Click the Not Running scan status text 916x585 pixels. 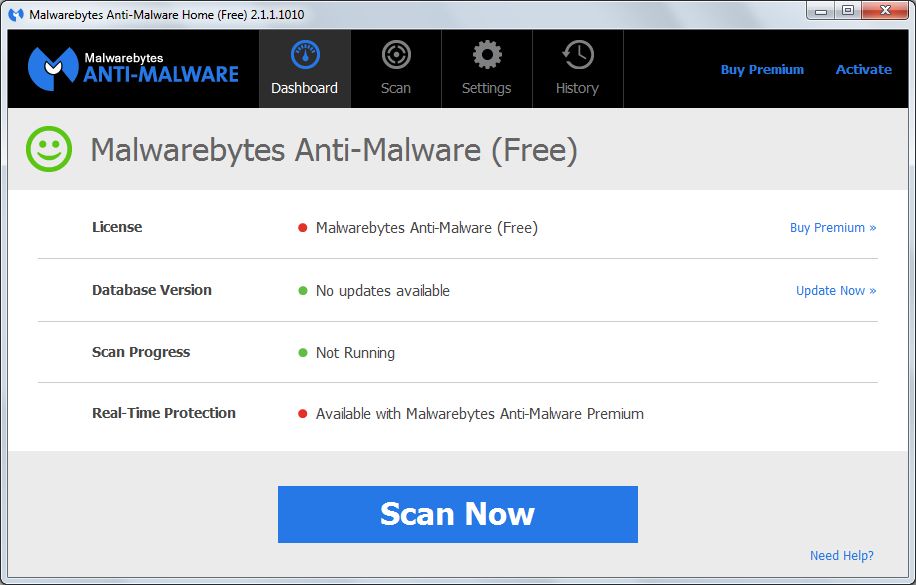click(x=354, y=352)
